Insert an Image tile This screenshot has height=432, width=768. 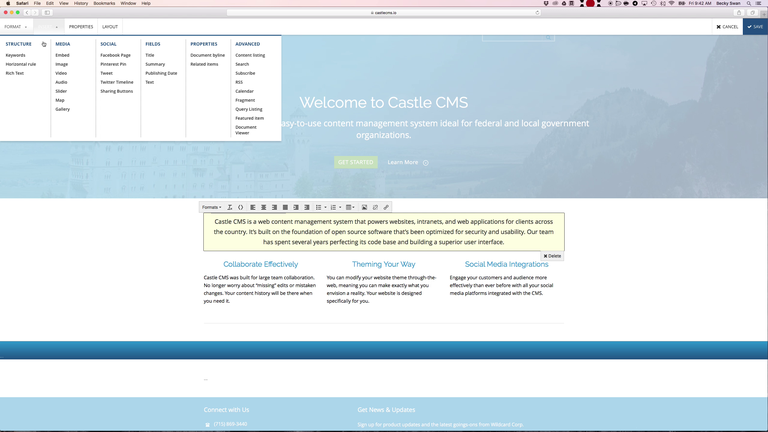(x=62, y=64)
